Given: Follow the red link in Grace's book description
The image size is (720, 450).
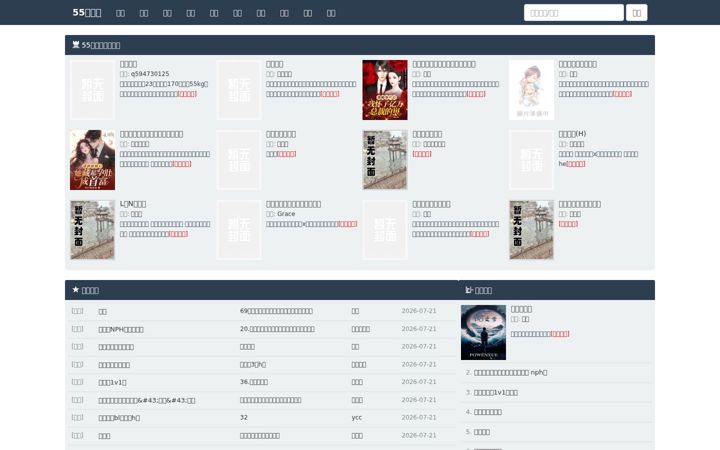Looking at the screenshot, I should (348, 224).
